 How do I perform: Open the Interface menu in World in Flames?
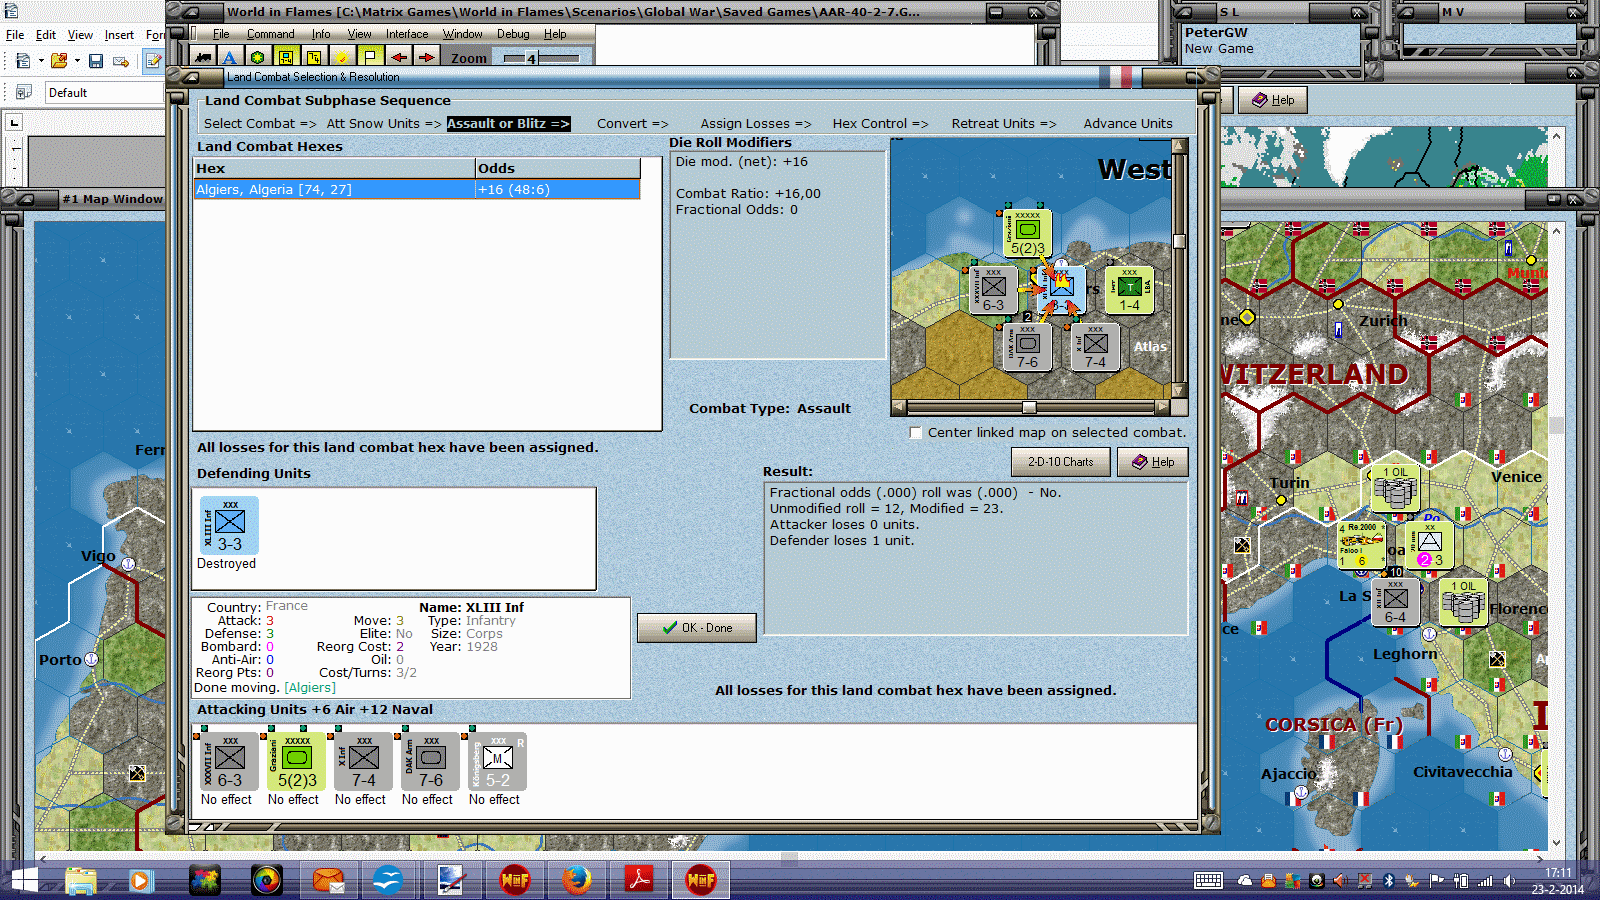(407, 34)
